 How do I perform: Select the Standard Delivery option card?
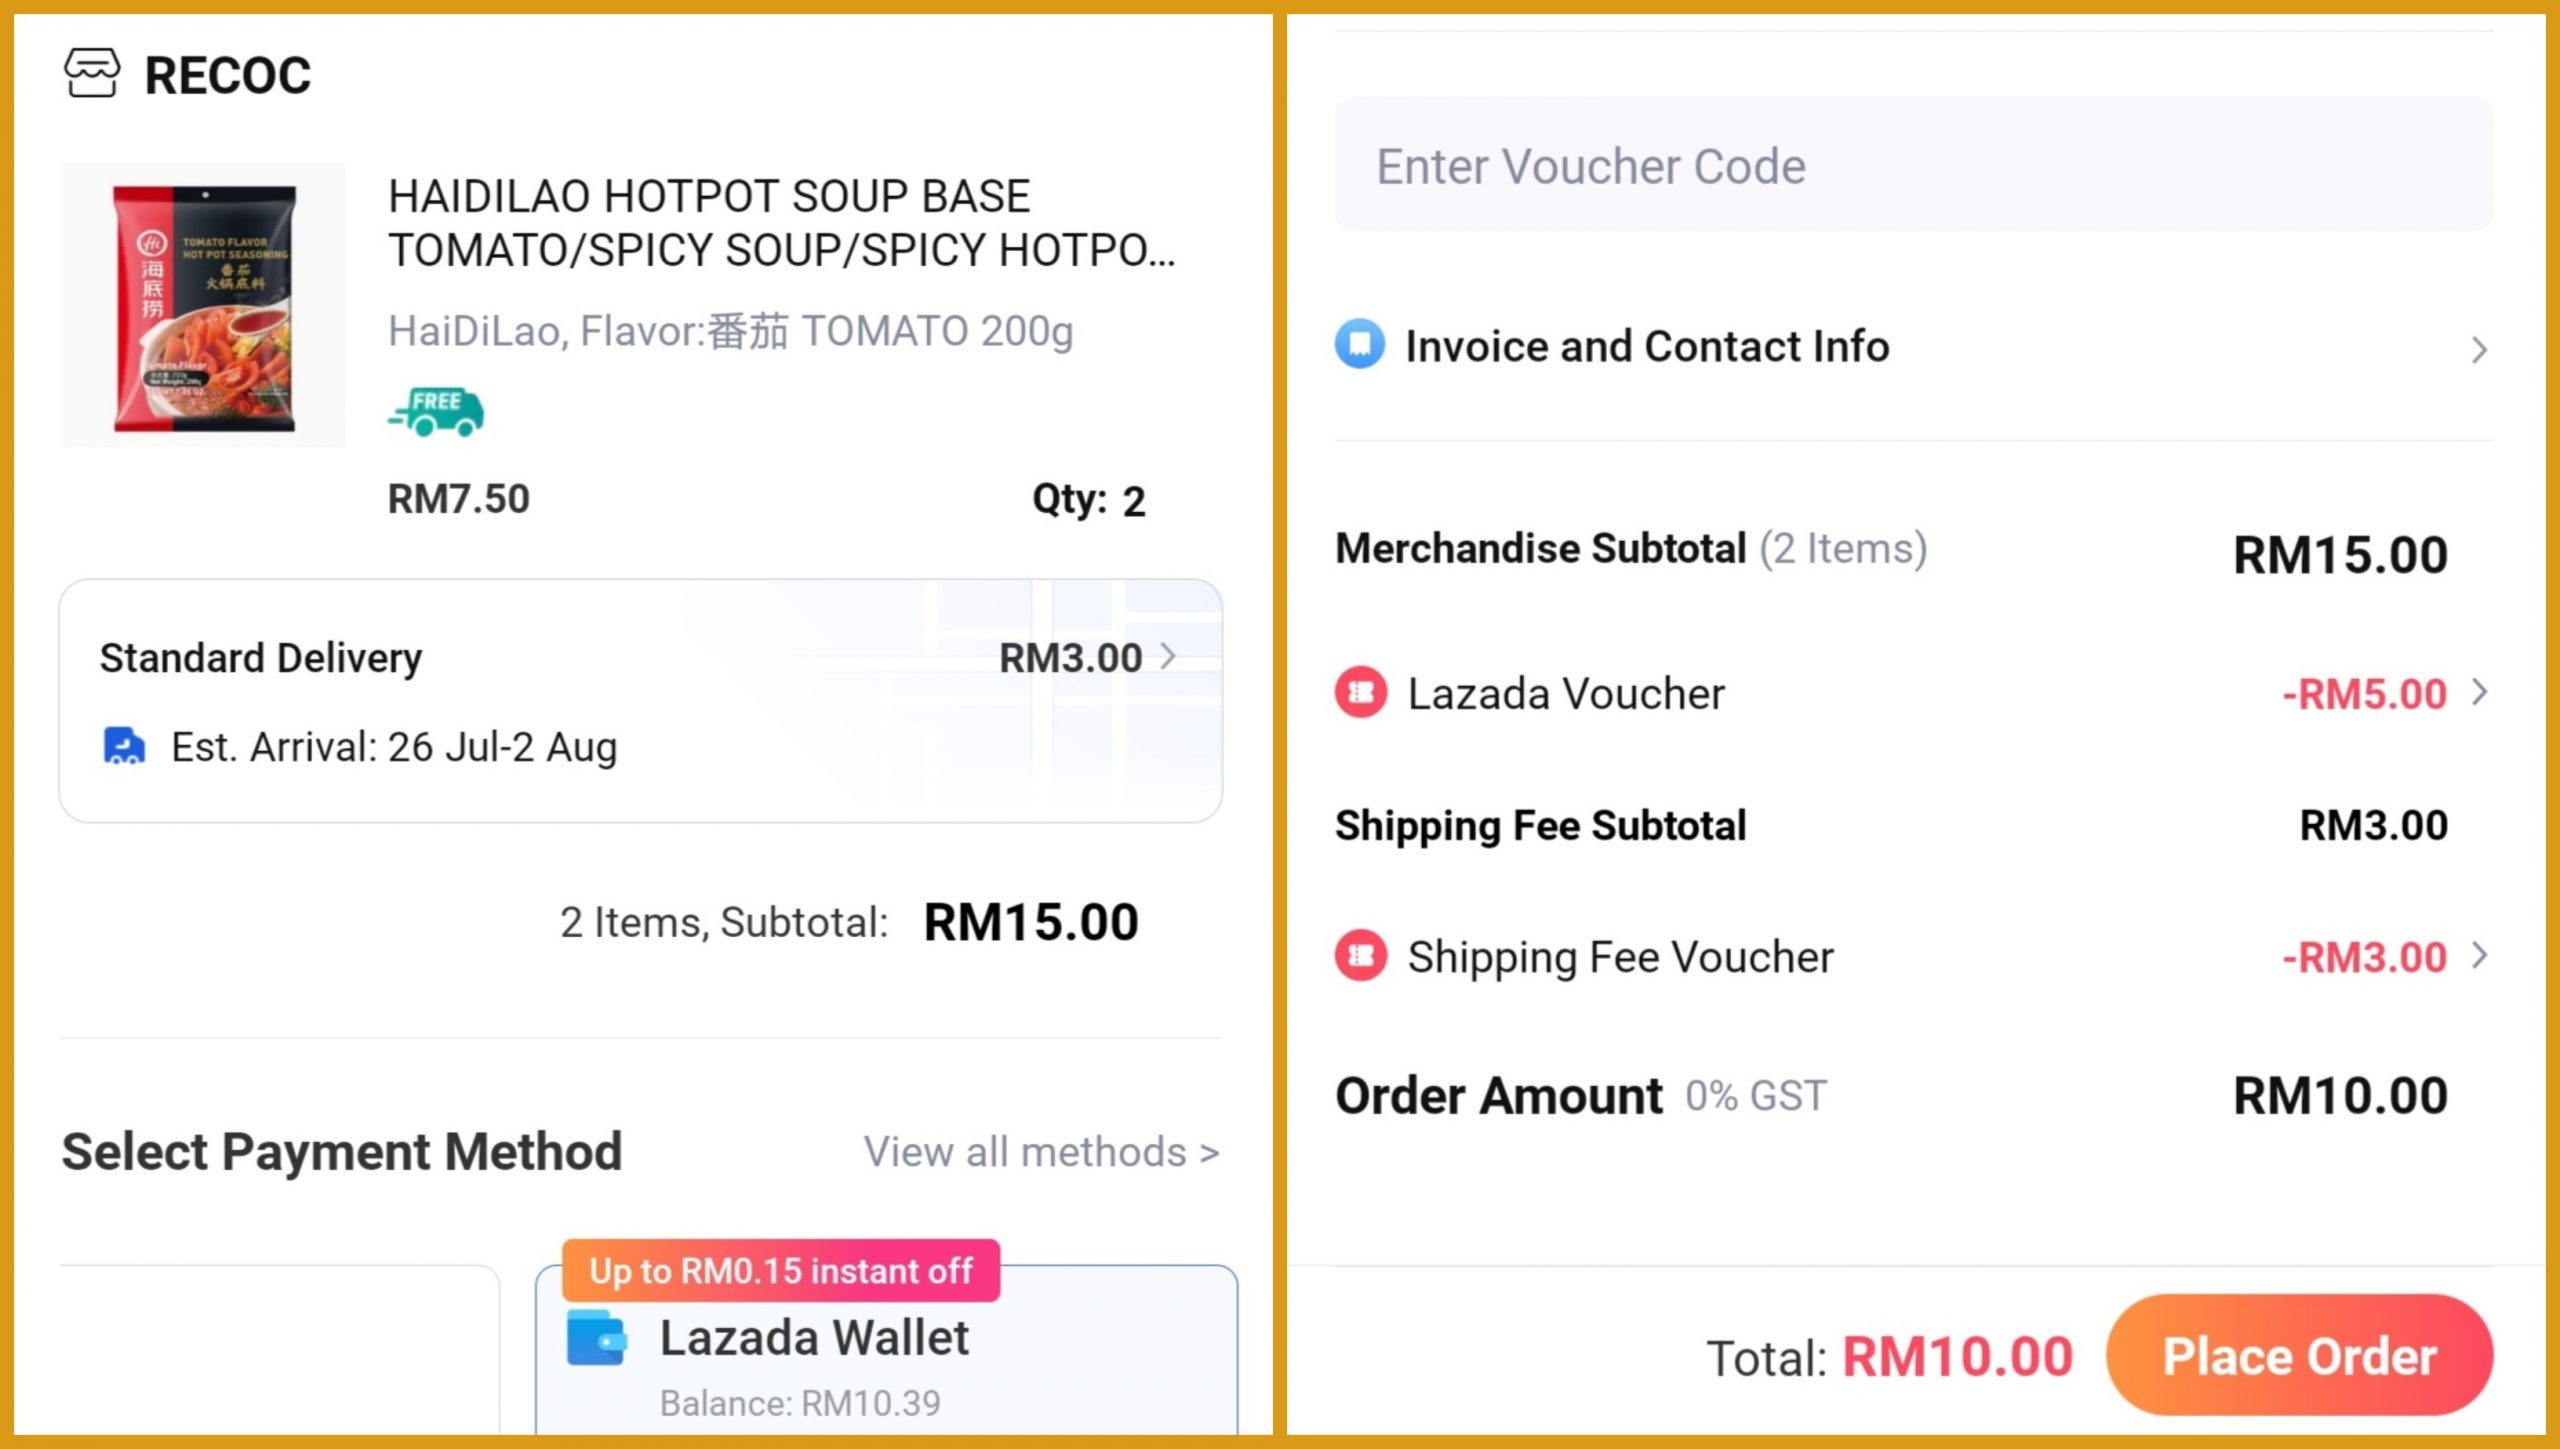pos(640,701)
